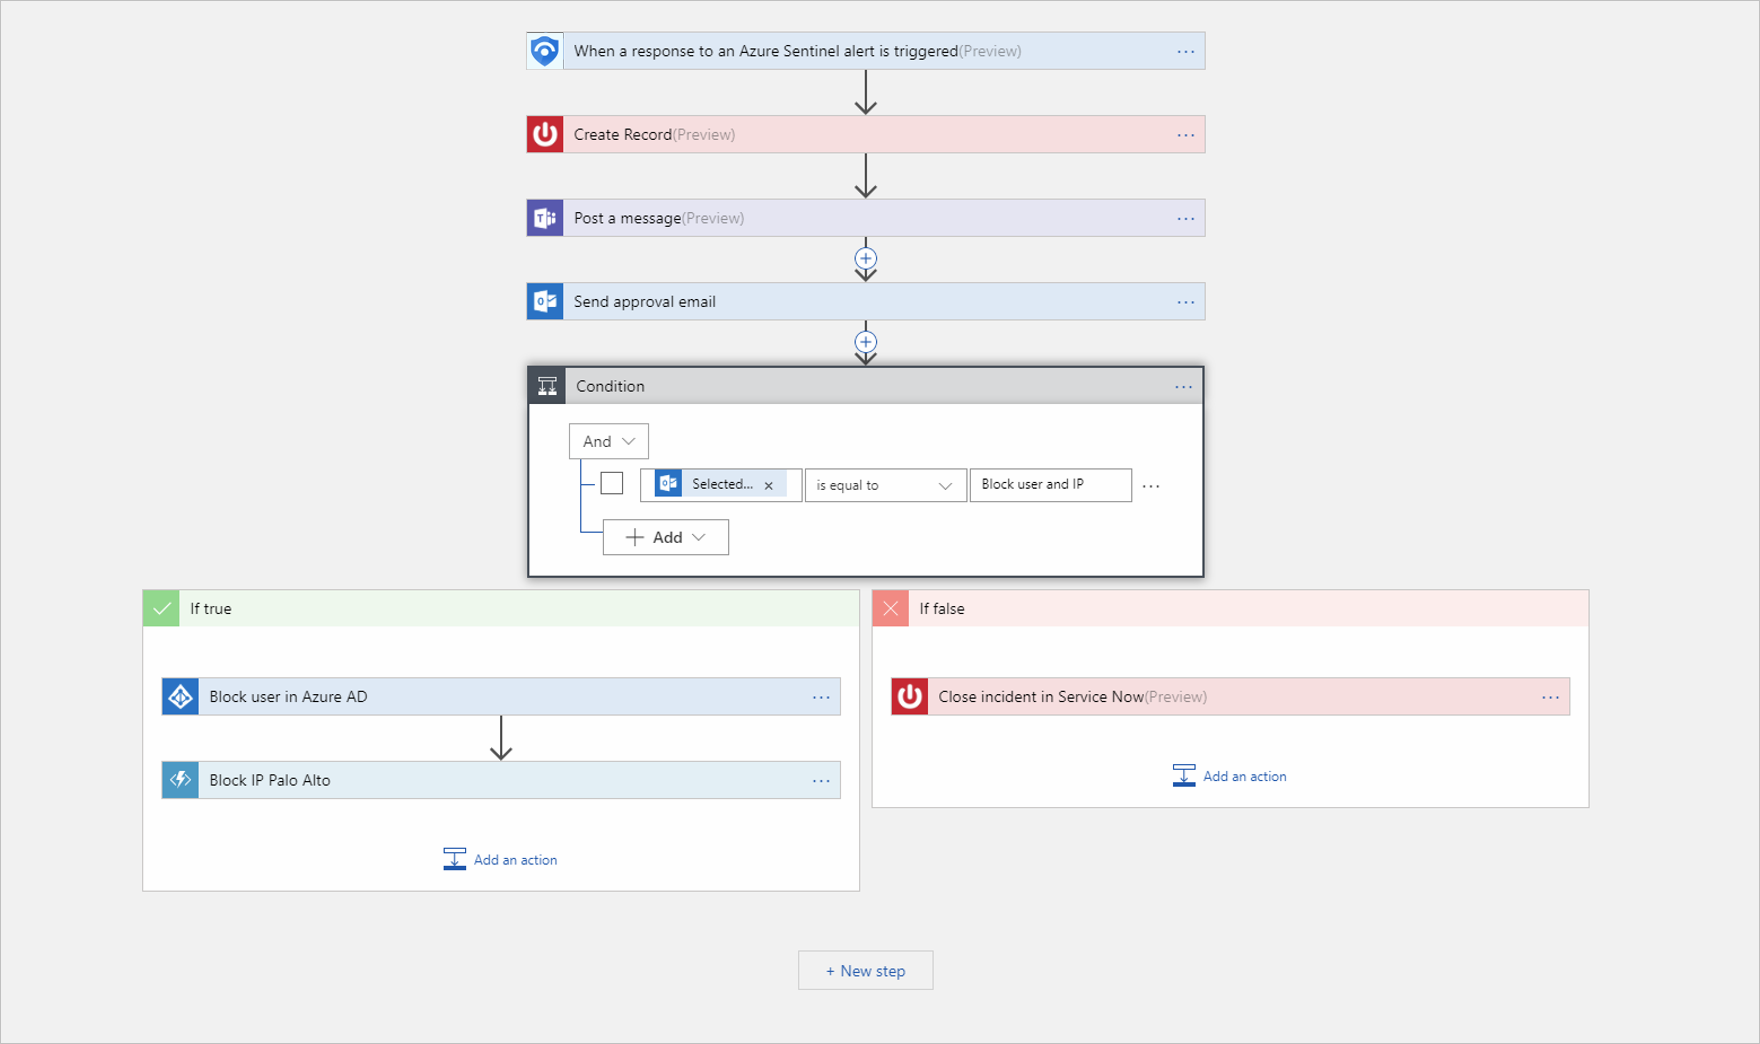Click the Condition card title bar

[866, 386]
